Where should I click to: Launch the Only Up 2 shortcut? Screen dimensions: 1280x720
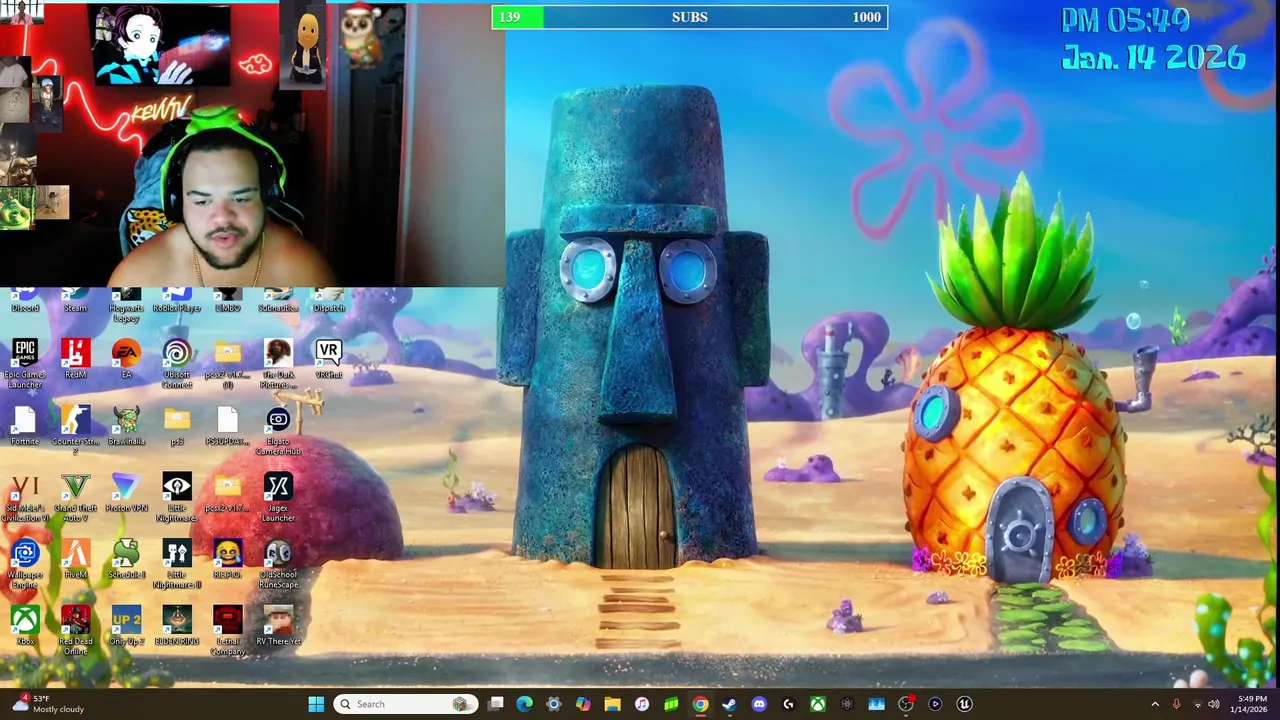pyautogui.click(x=126, y=627)
